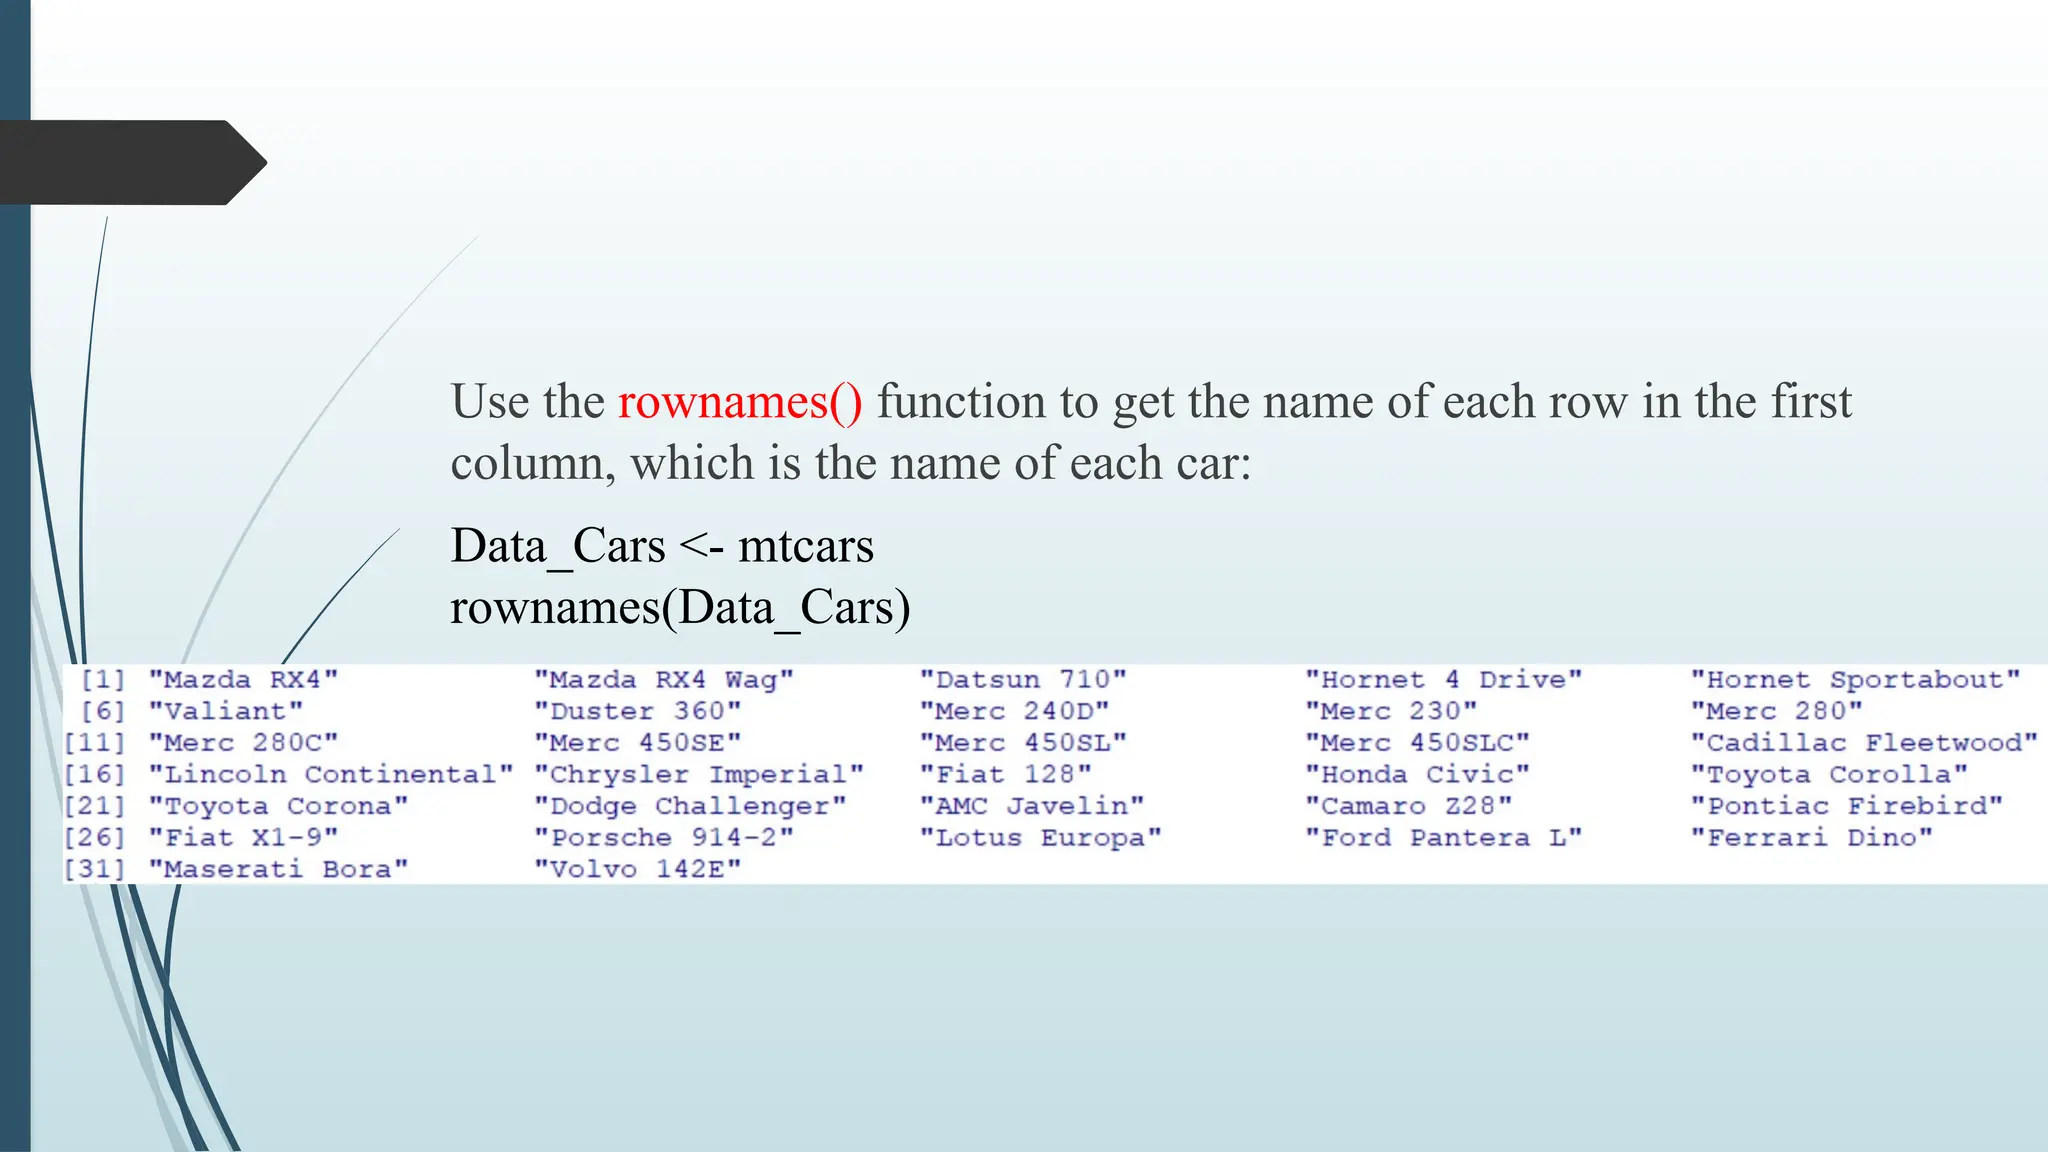
Task: Click the [31] index label
Action: (95, 869)
